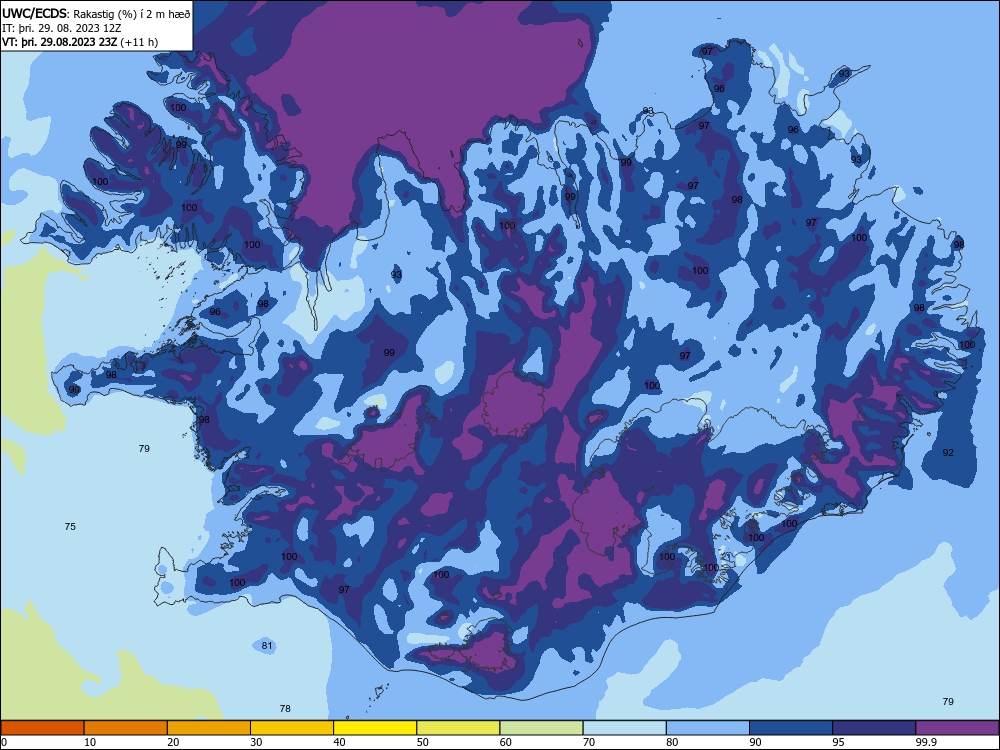
Task: Click the '(+11 h)' forecast offset text
Action: coord(139,42)
